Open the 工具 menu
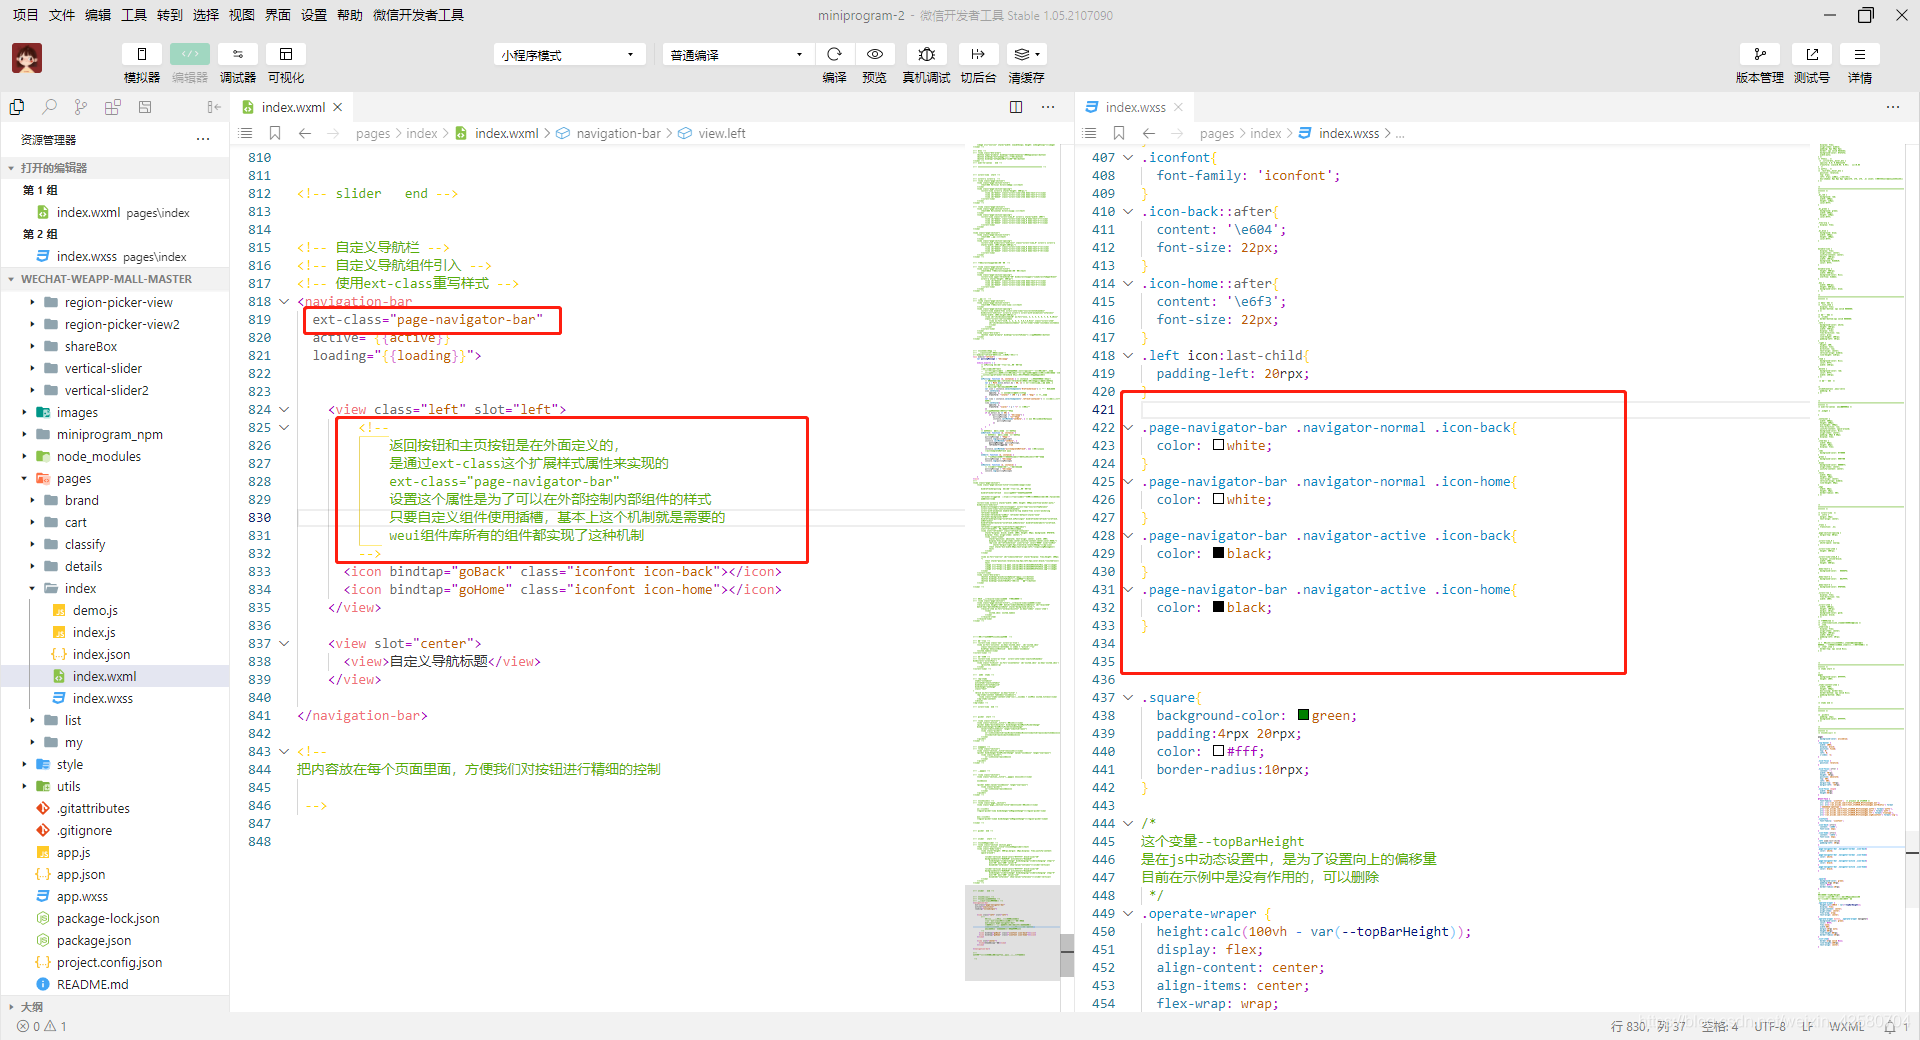This screenshot has width=1920, height=1040. click(134, 15)
